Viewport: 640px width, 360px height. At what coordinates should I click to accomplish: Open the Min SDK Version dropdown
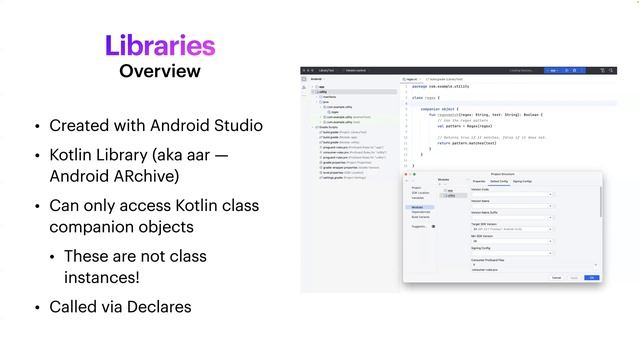[x=512, y=241]
